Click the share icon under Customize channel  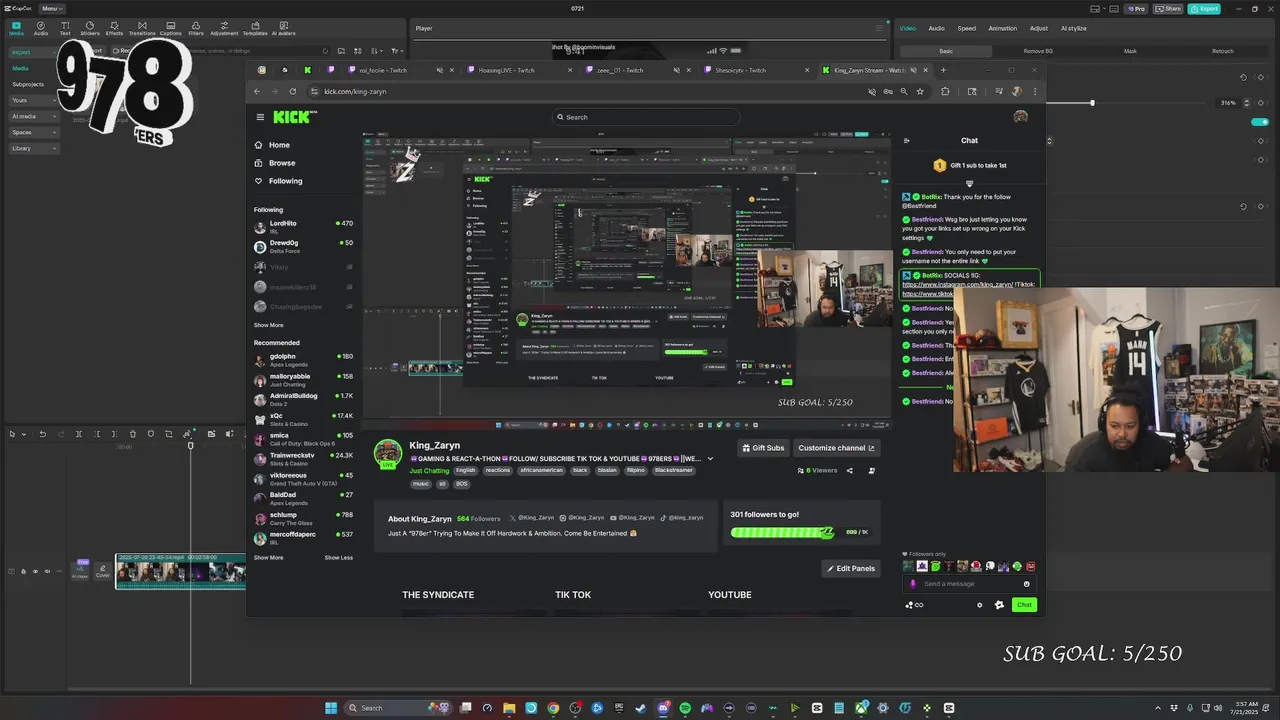tap(850, 470)
